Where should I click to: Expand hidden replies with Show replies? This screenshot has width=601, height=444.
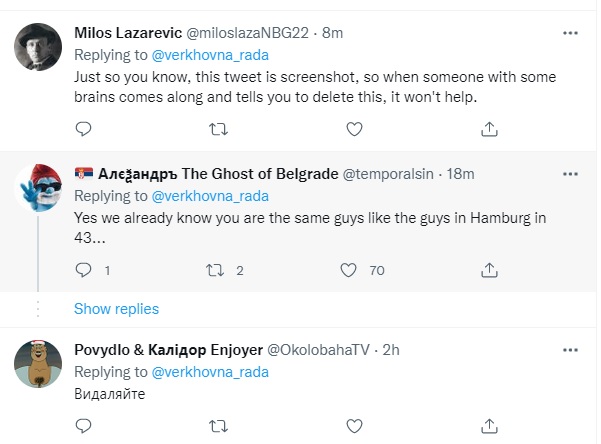click(116, 308)
